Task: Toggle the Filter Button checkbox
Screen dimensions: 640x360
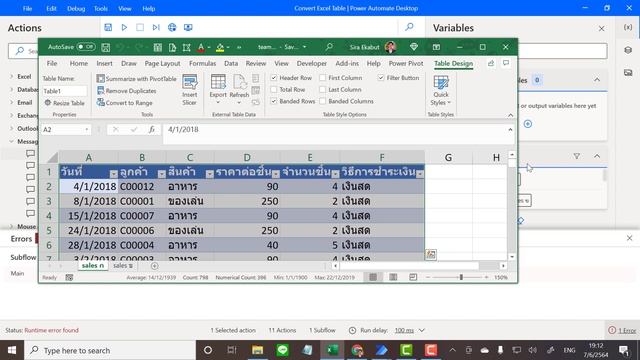Action: click(381, 78)
